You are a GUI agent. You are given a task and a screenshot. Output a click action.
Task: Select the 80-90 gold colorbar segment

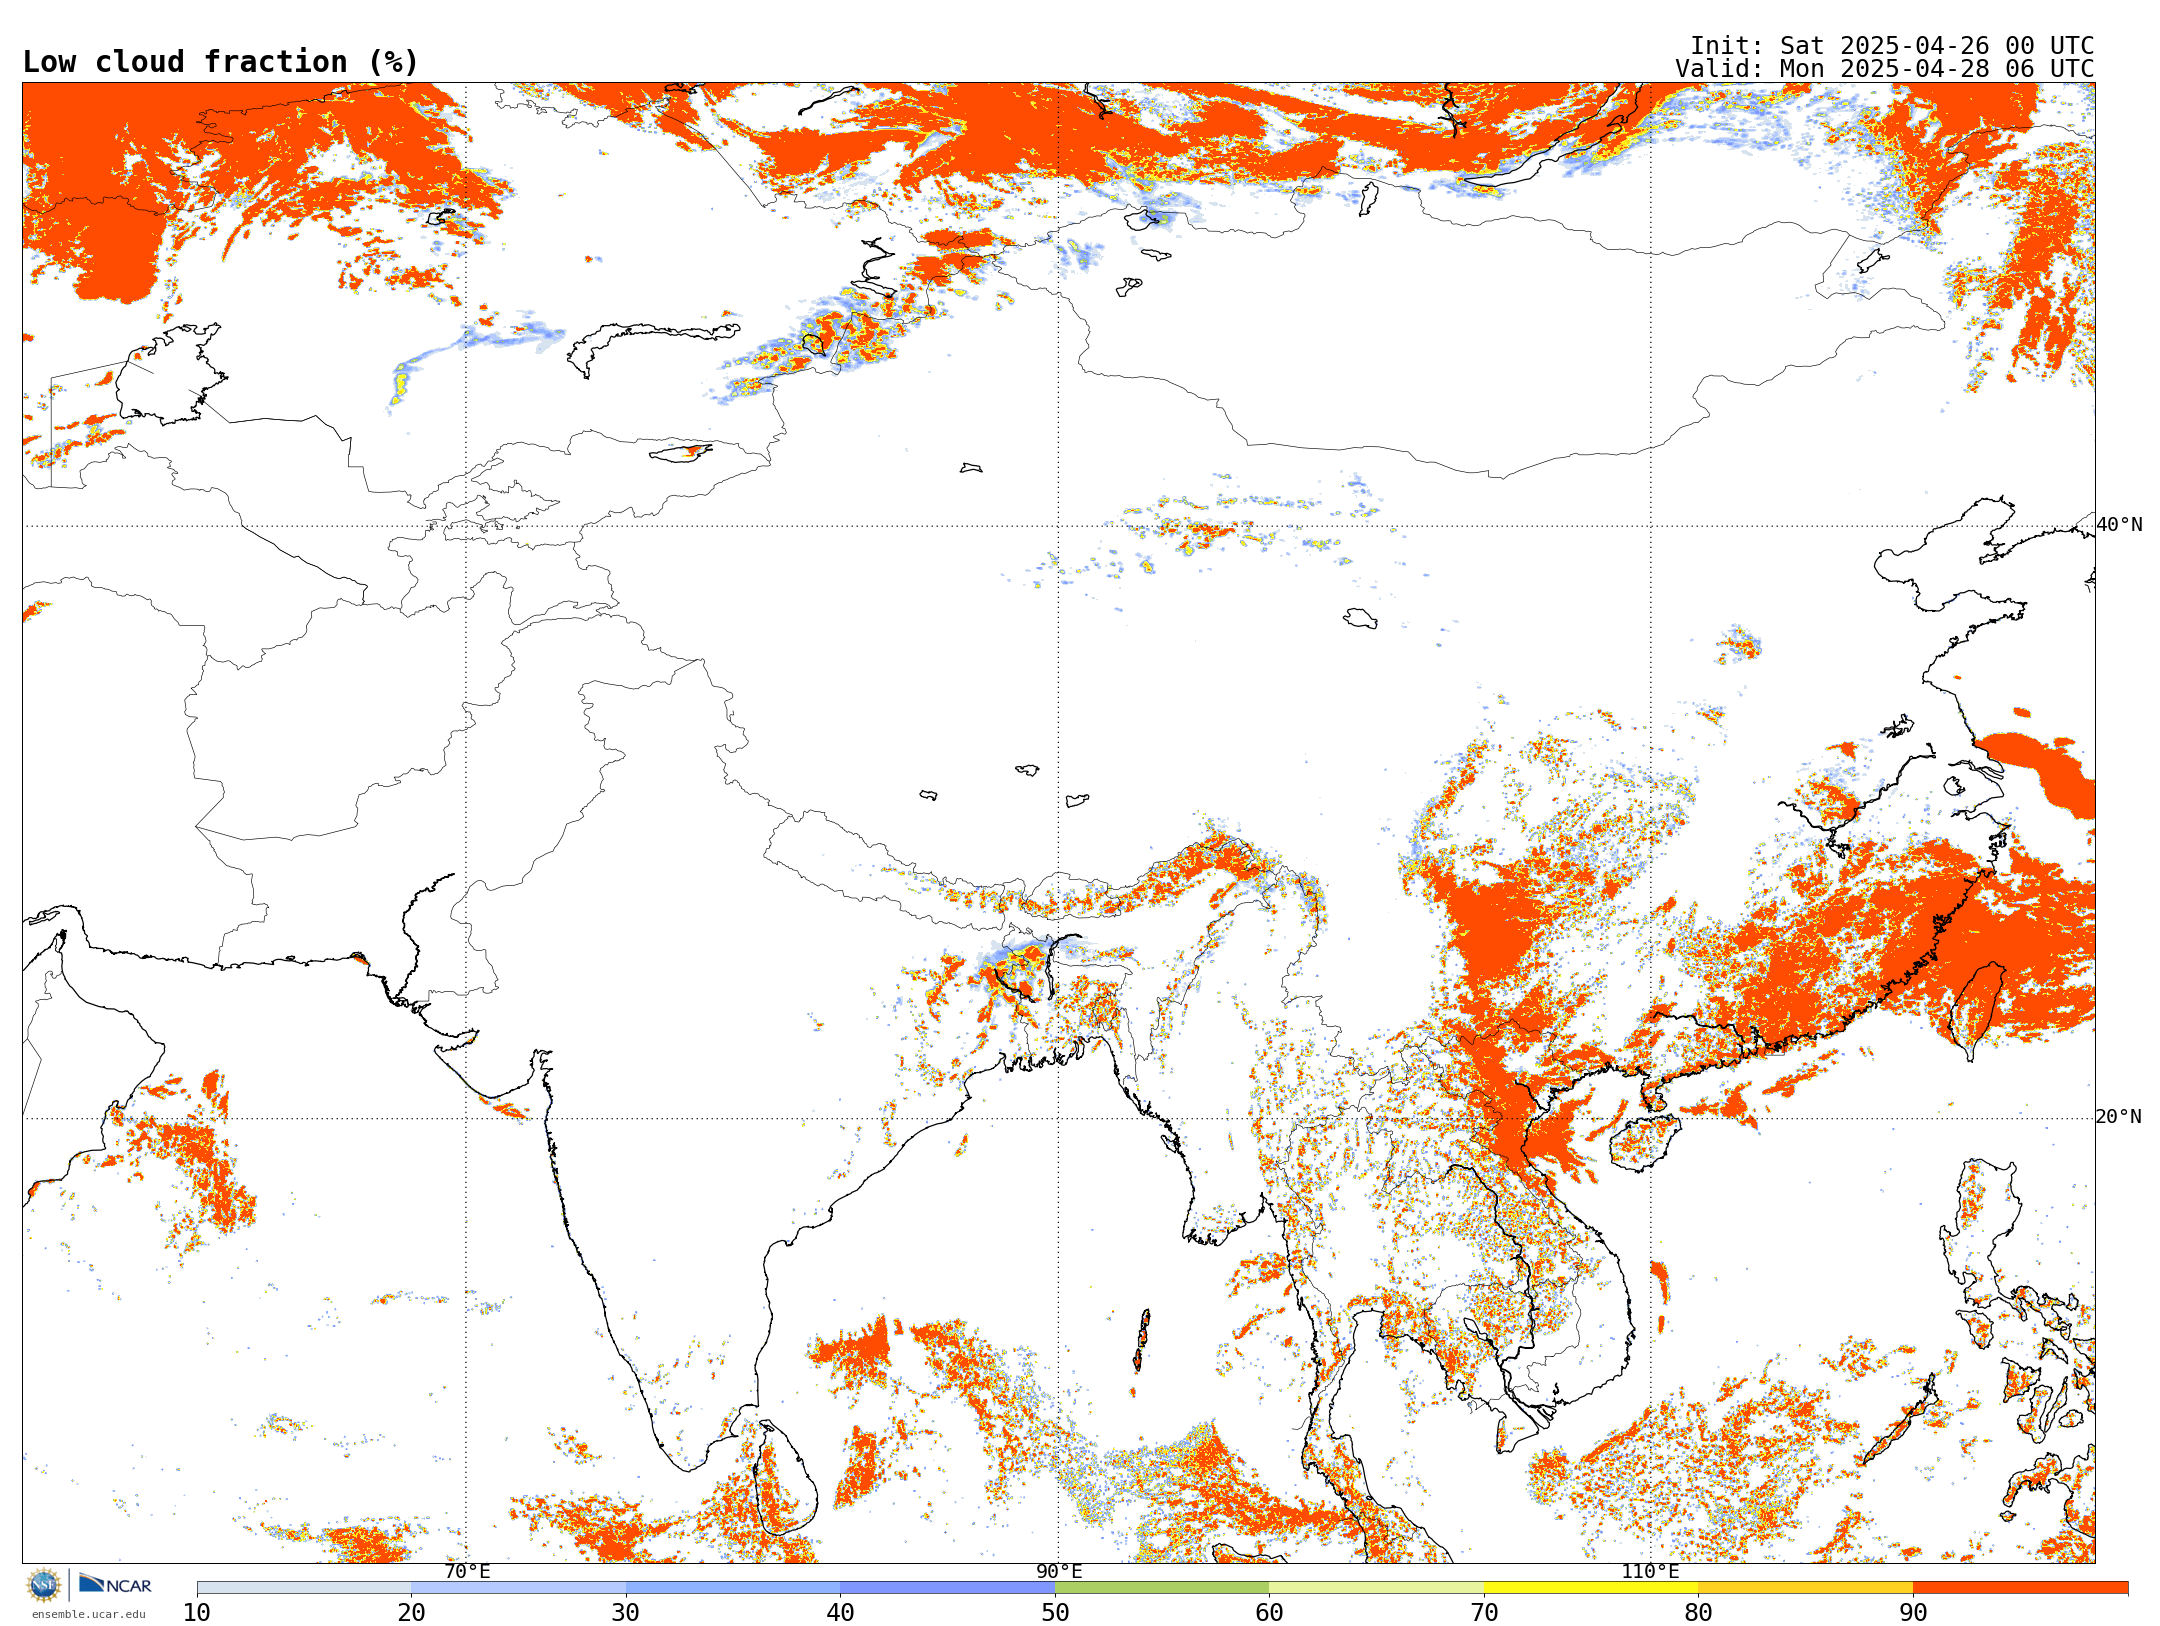[x=1805, y=1588]
